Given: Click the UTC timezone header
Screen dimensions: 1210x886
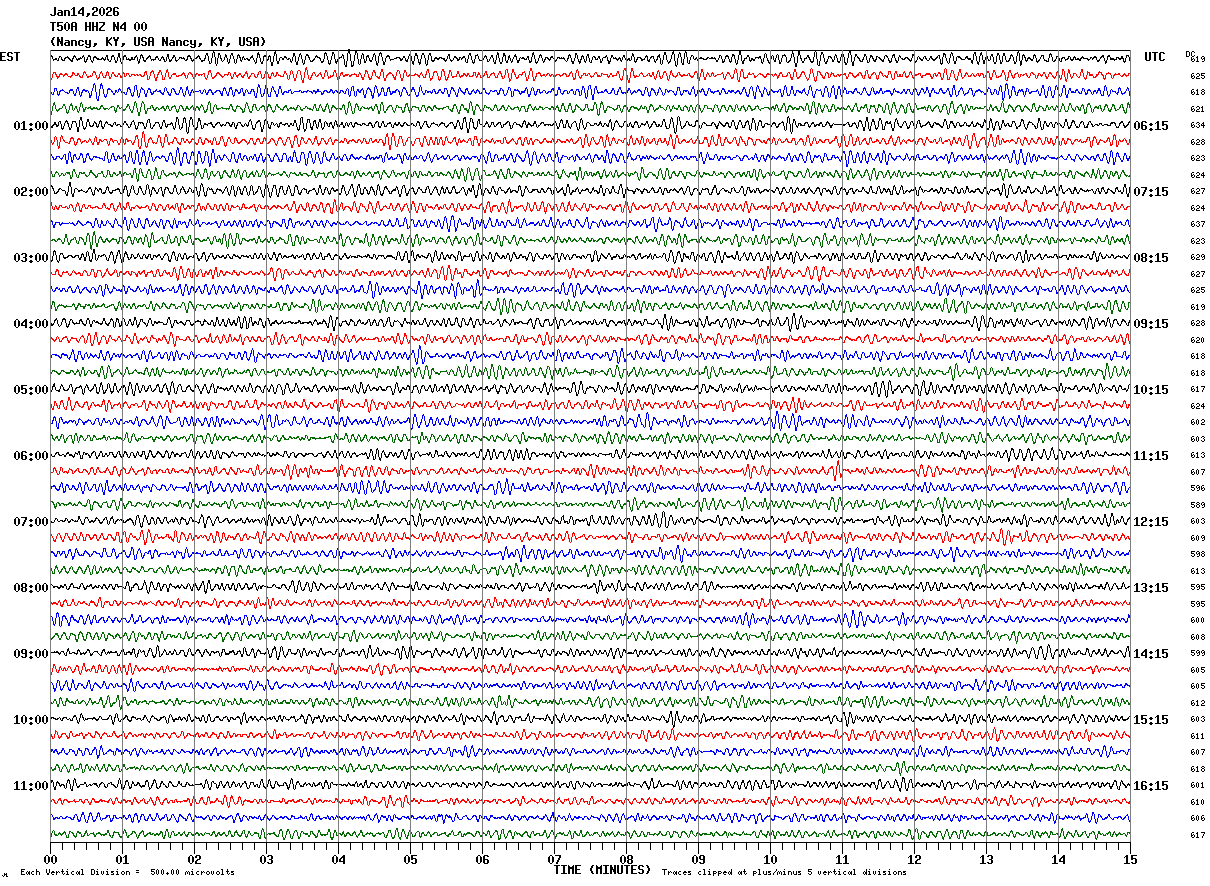Looking at the screenshot, I should [1155, 57].
